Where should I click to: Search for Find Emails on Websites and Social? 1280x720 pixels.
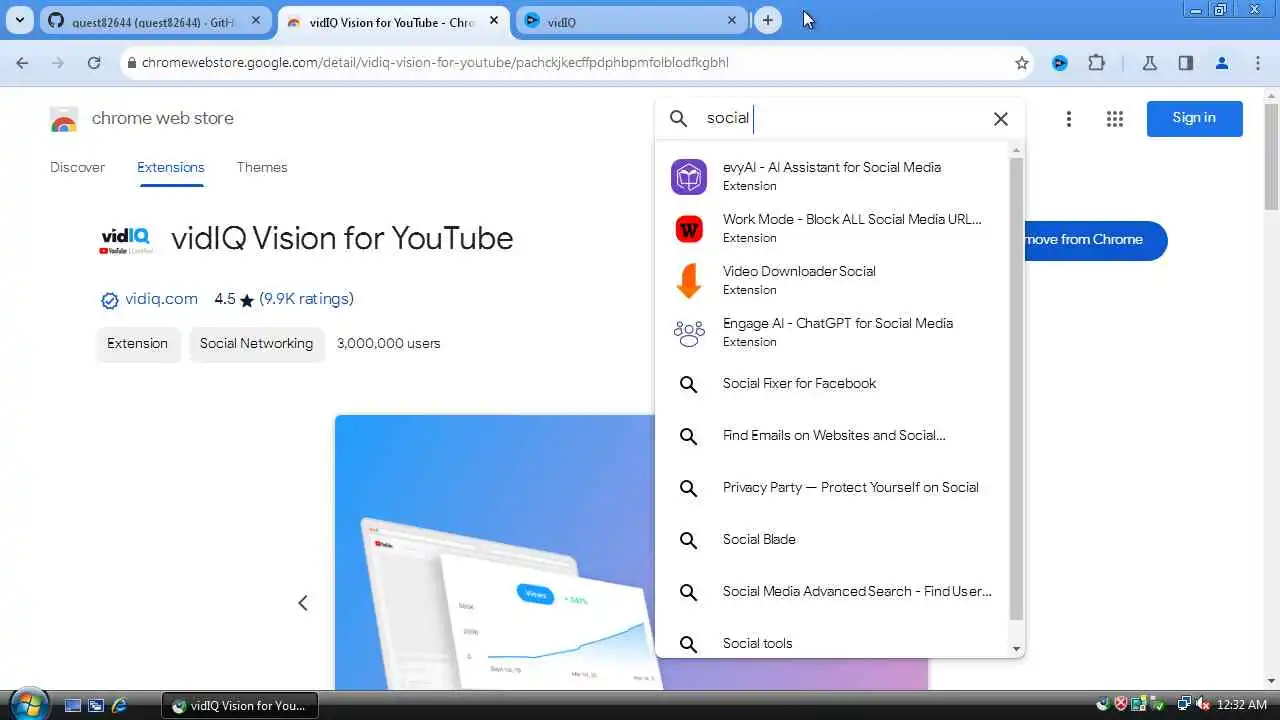(x=832, y=436)
